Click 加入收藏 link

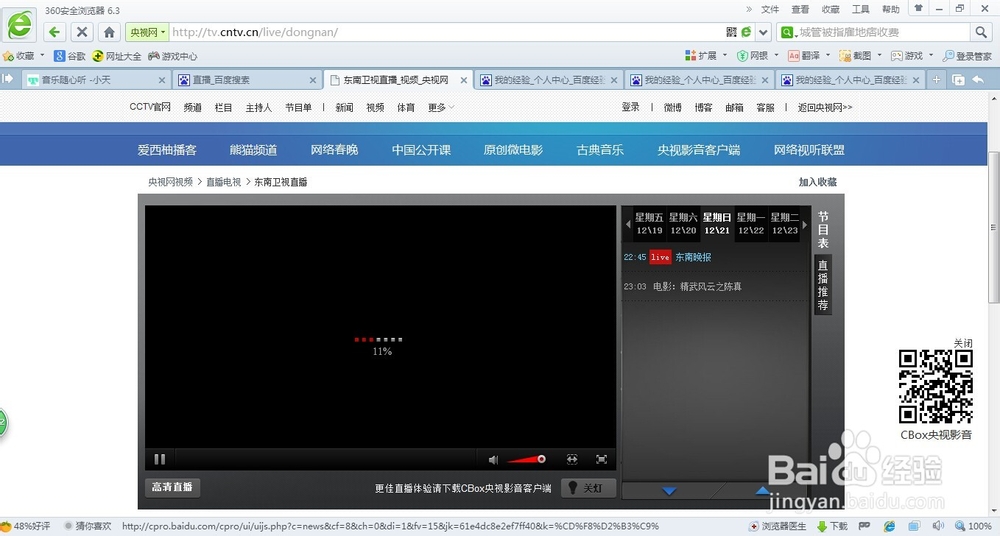[x=818, y=182]
